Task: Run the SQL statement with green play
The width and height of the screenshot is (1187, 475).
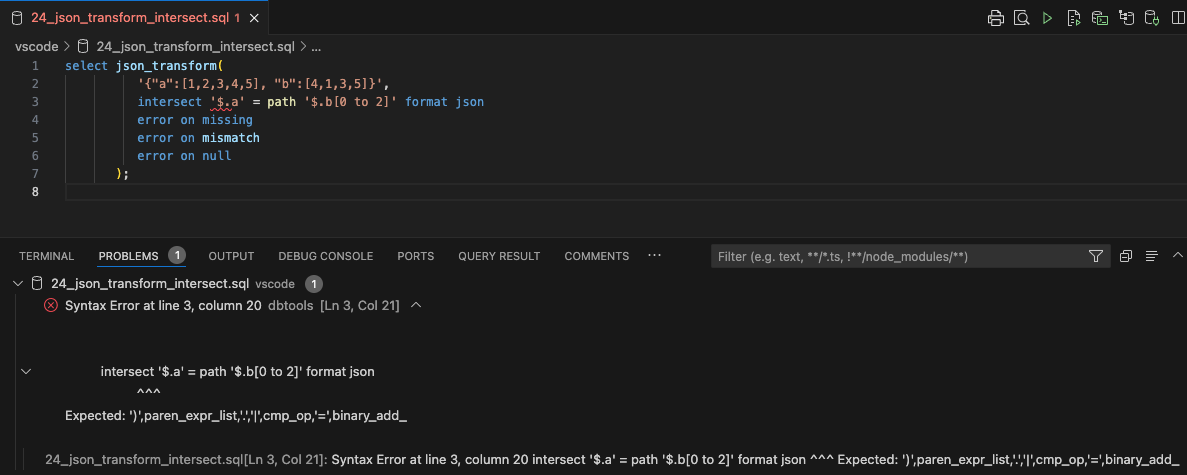Action: pyautogui.click(x=1047, y=18)
